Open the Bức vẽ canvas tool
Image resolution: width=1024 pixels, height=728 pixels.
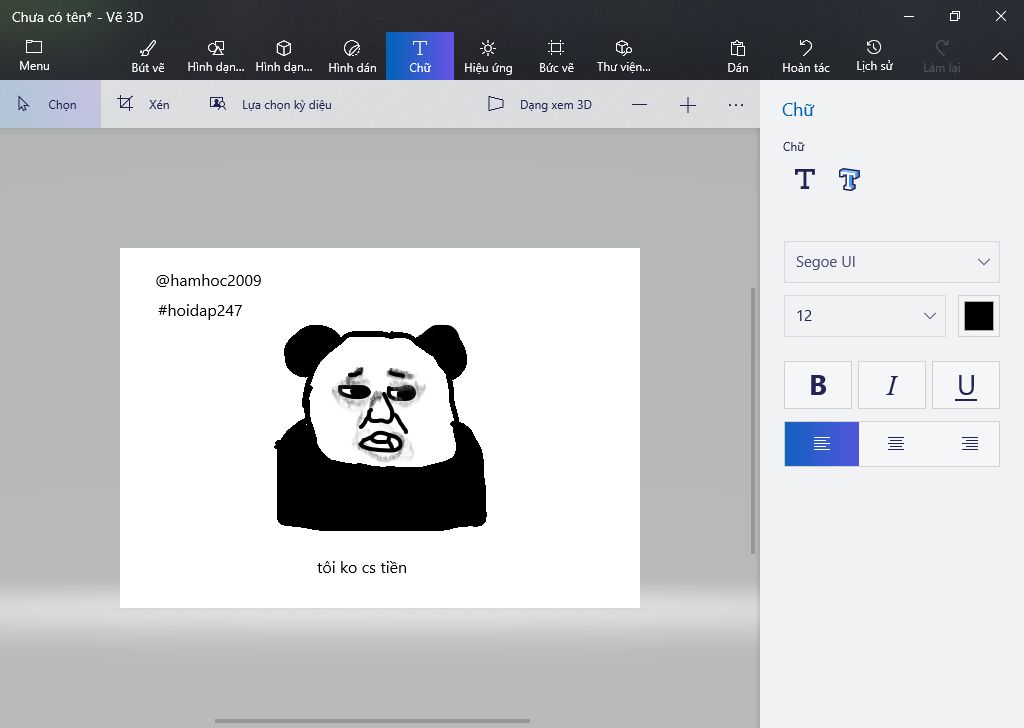(x=556, y=56)
